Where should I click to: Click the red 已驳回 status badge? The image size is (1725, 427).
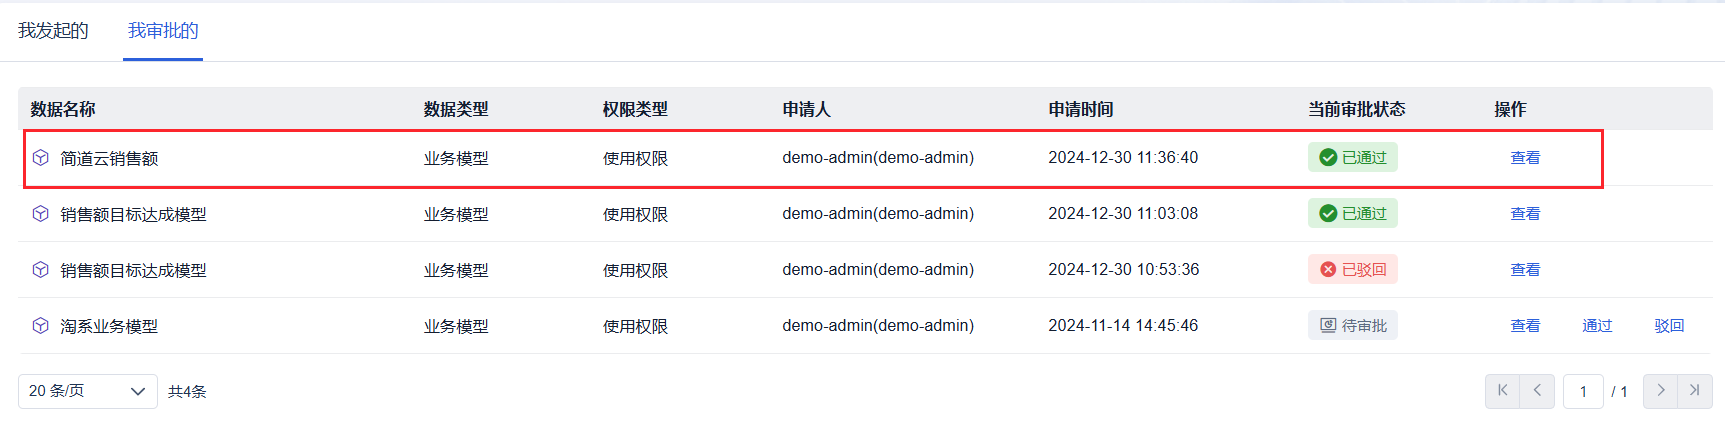pyautogui.click(x=1353, y=270)
